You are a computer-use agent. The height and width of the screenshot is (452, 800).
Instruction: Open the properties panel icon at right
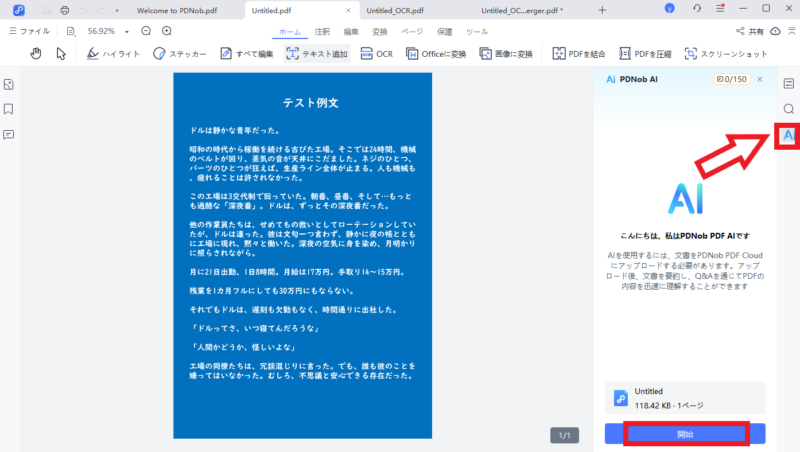pyautogui.click(x=788, y=84)
